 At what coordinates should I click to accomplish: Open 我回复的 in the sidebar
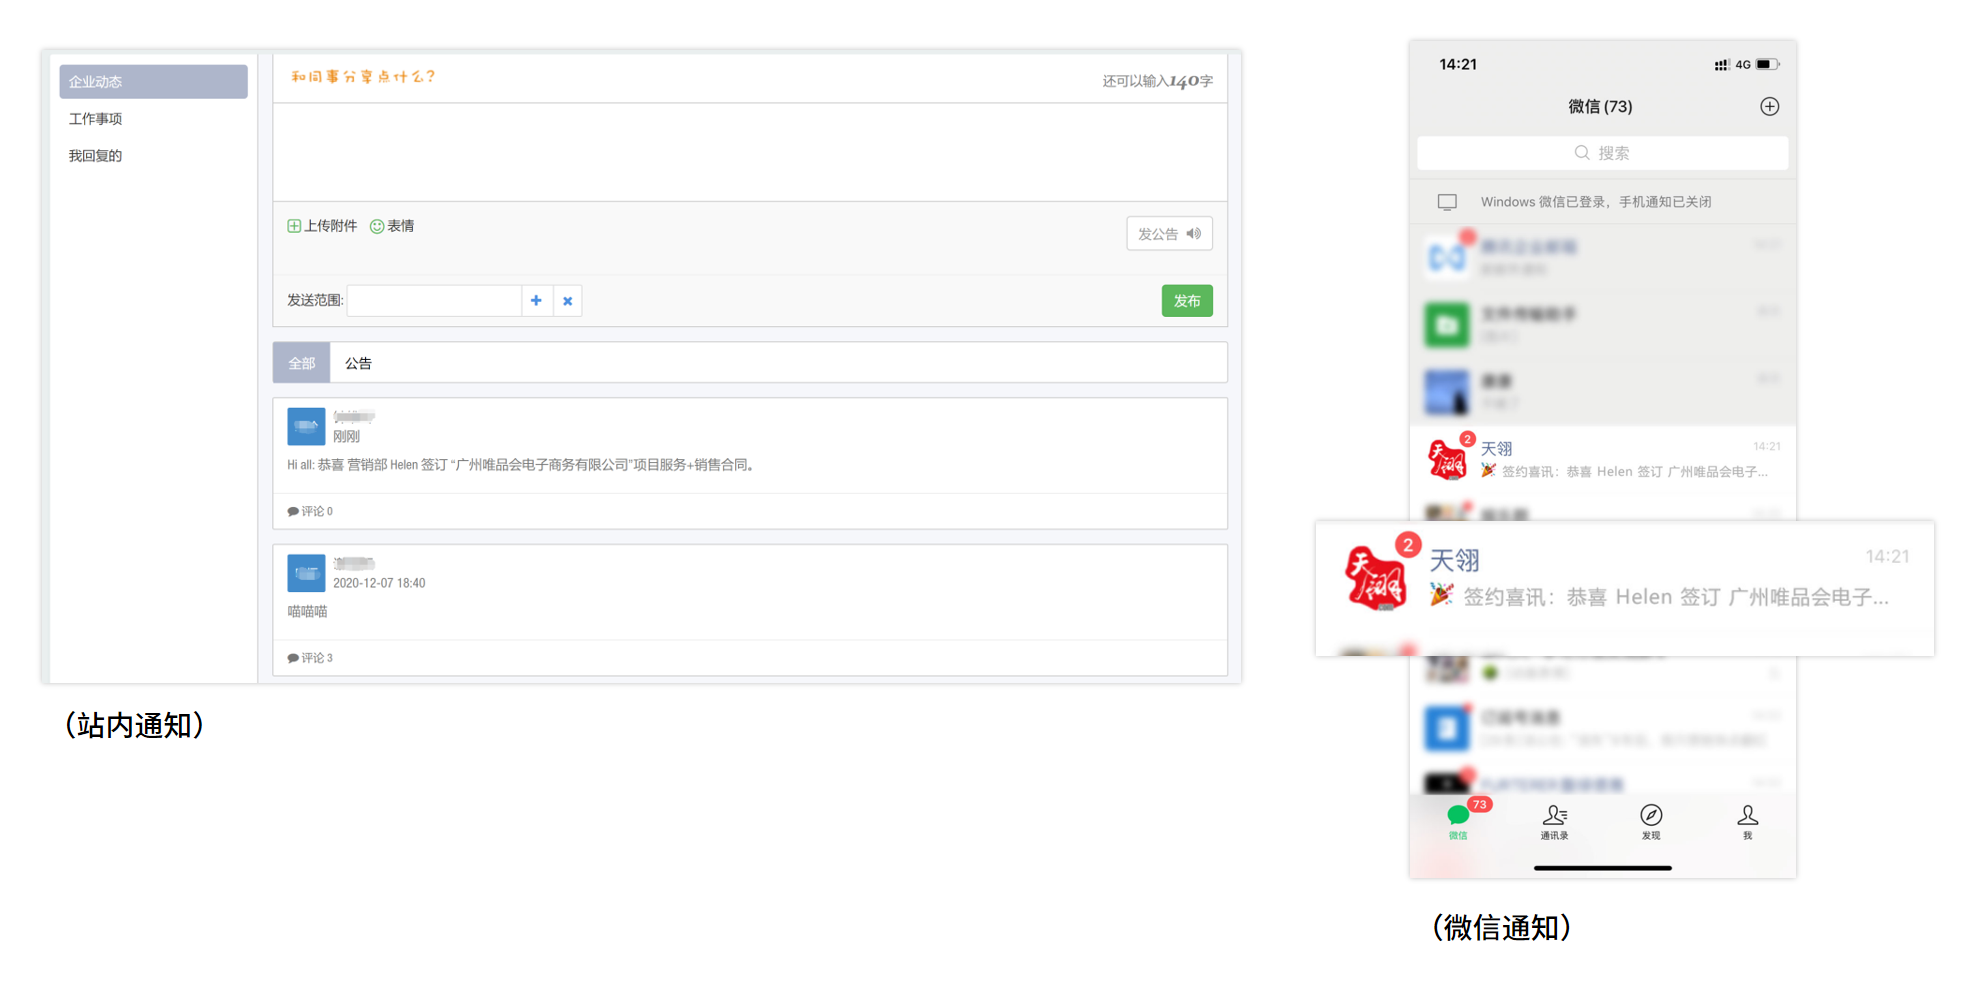[x=95, y=156]
